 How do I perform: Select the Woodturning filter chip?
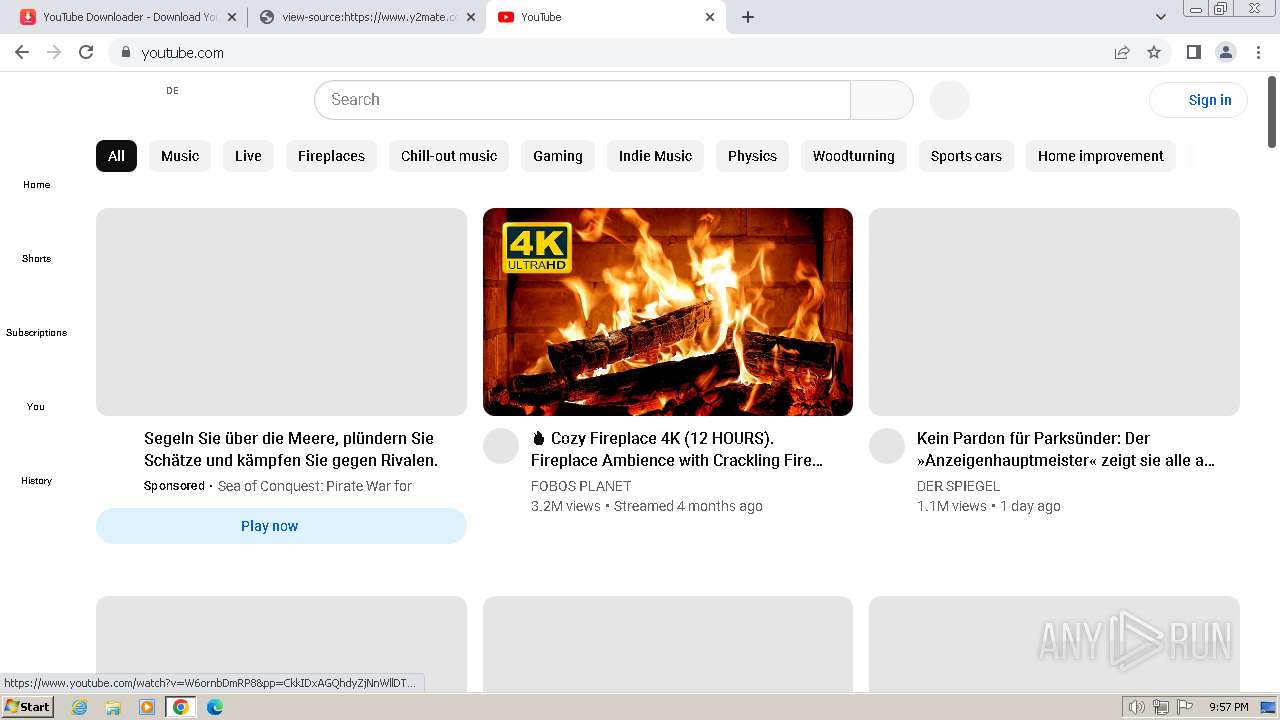854,156
